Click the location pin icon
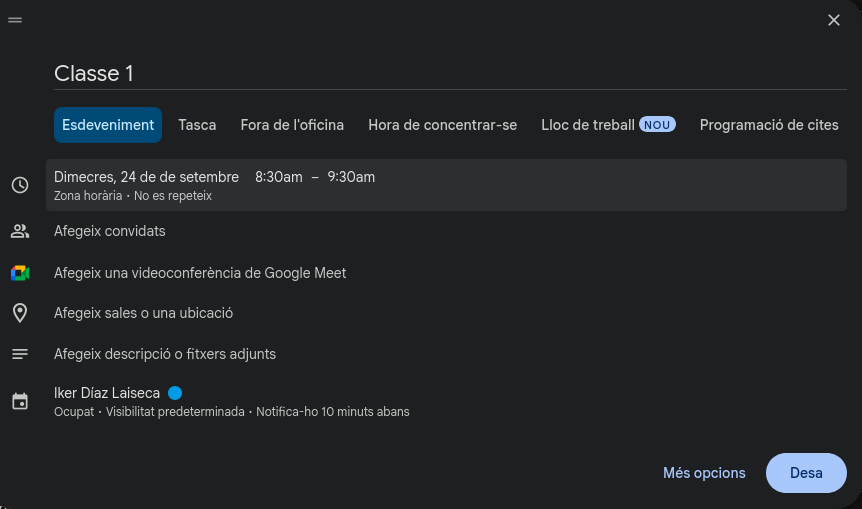This screenshot has width=862, height=509. pos(20,313)
